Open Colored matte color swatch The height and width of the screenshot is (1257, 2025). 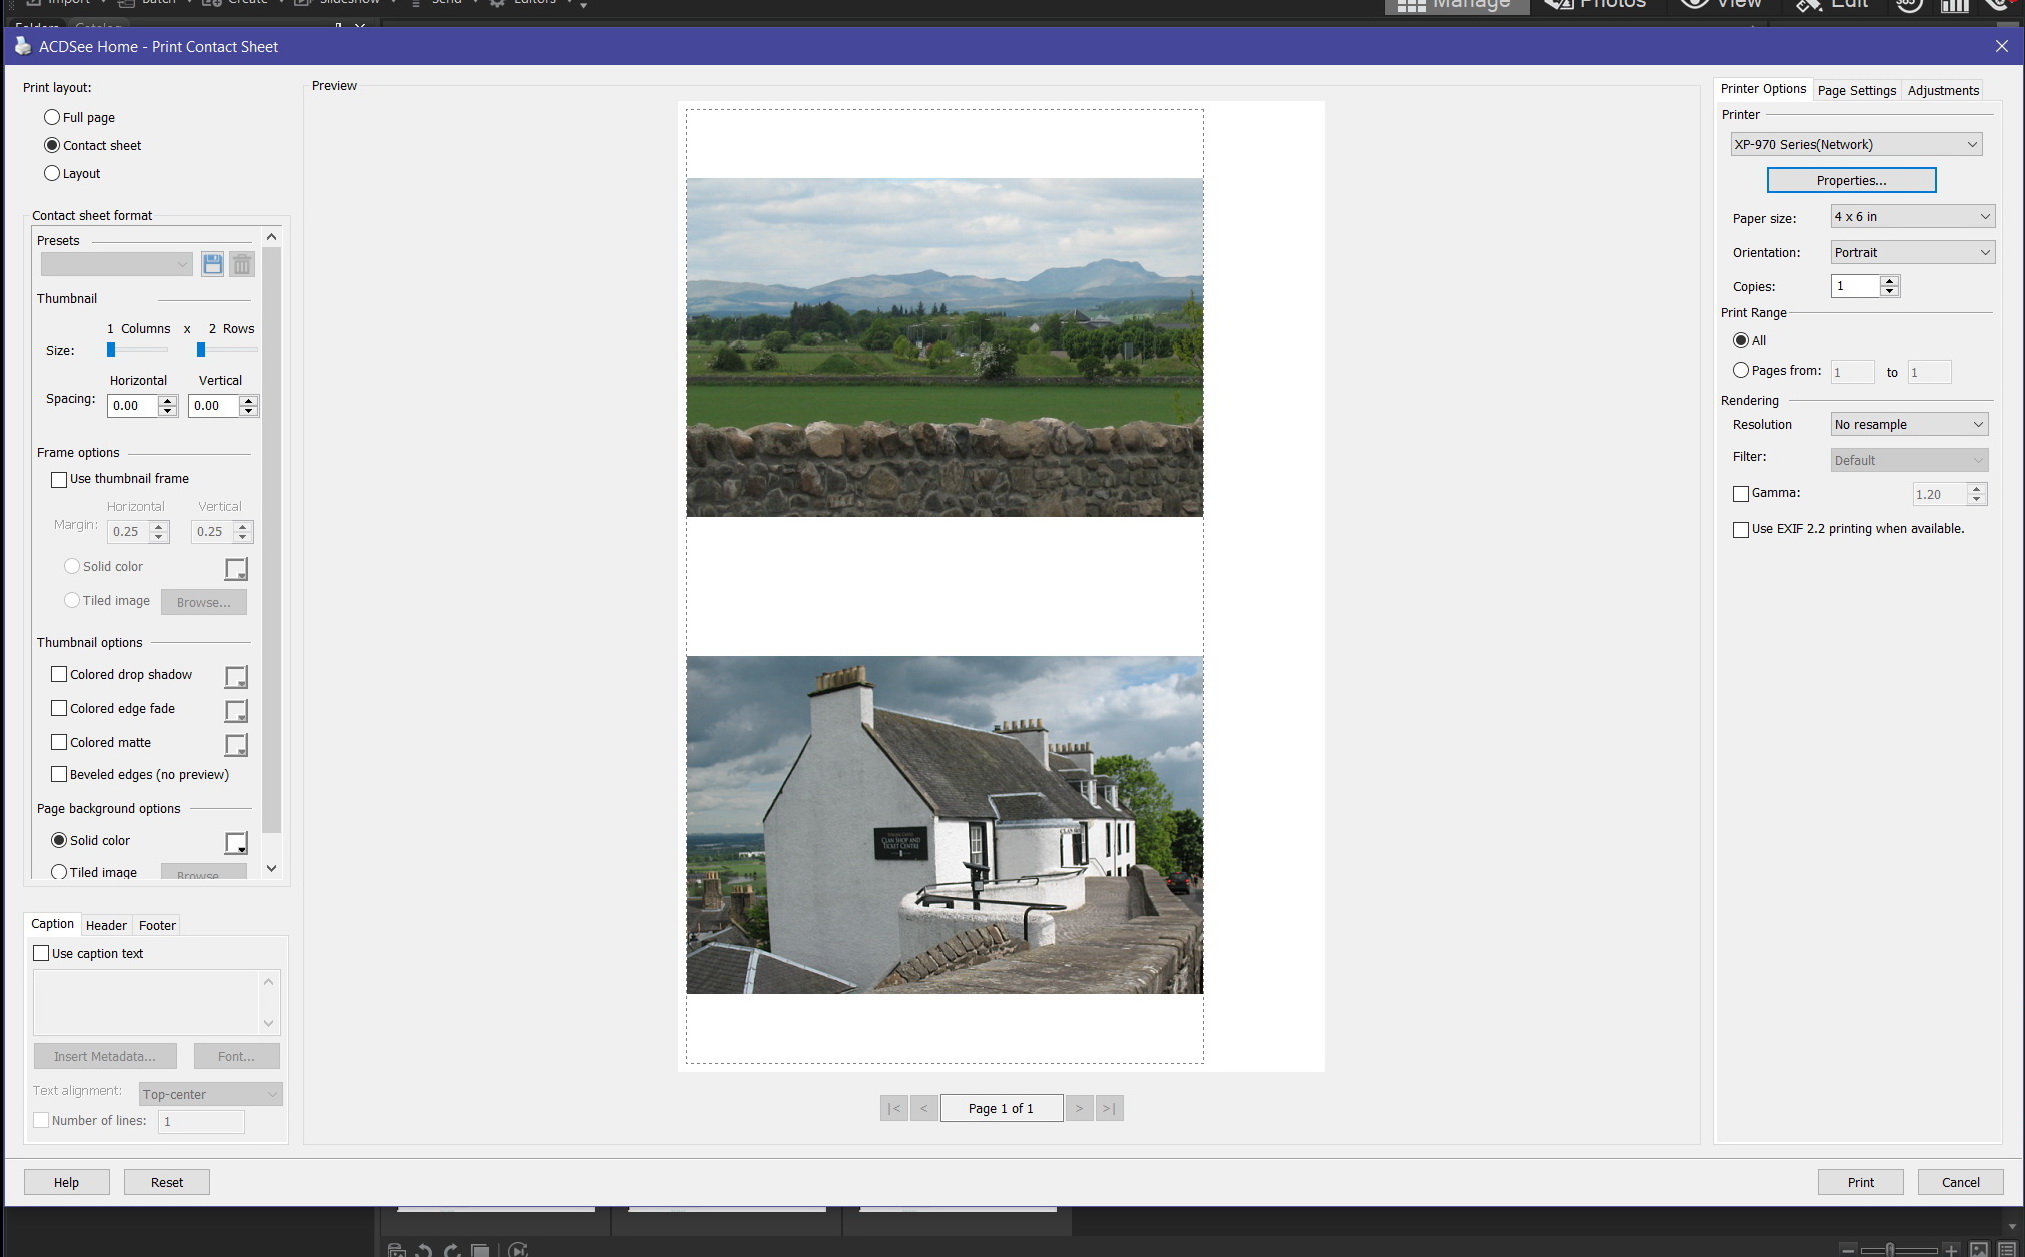click(x=236, y=745)
